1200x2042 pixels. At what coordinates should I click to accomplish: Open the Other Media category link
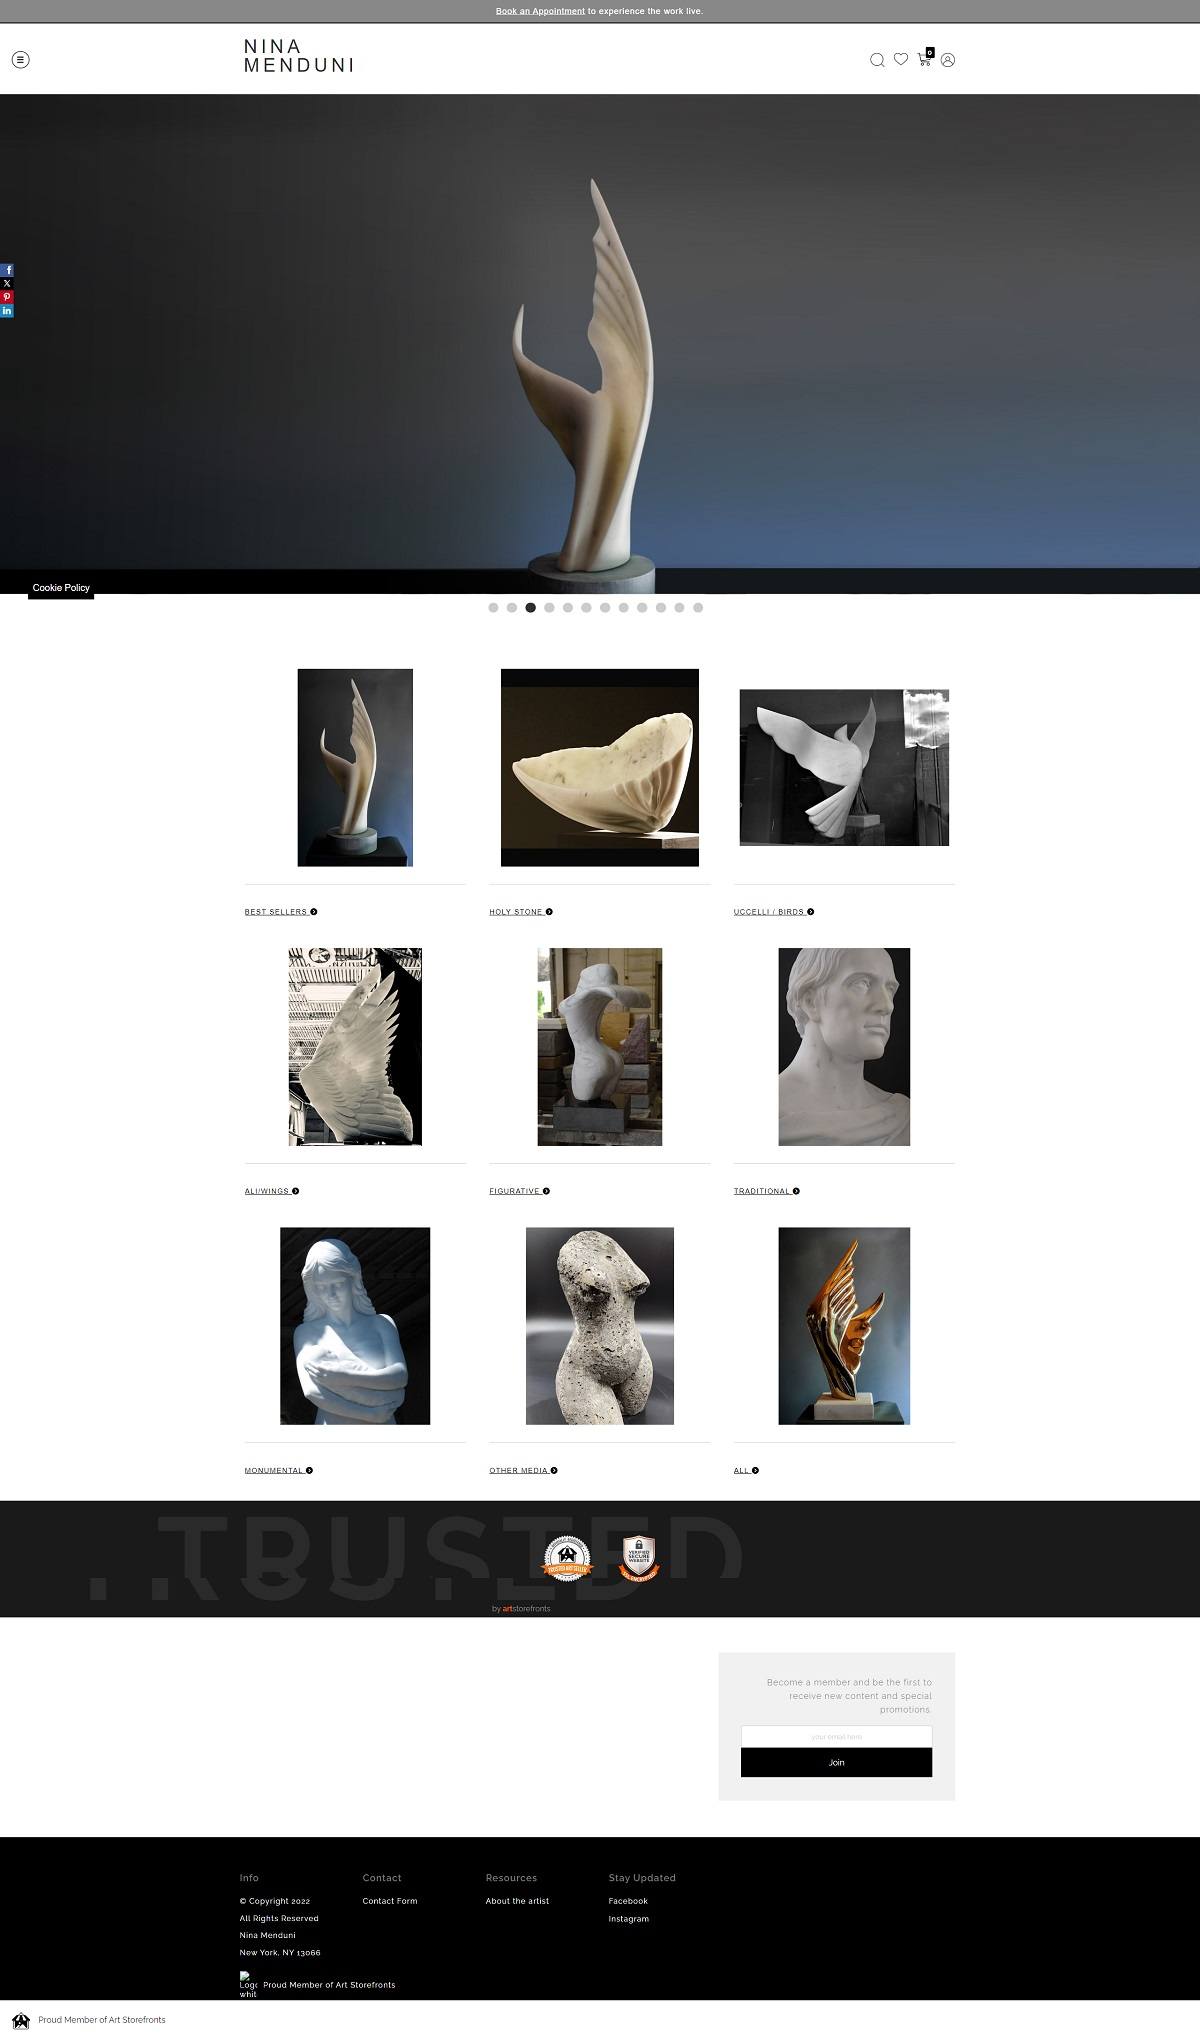[x=524, y=1470]
